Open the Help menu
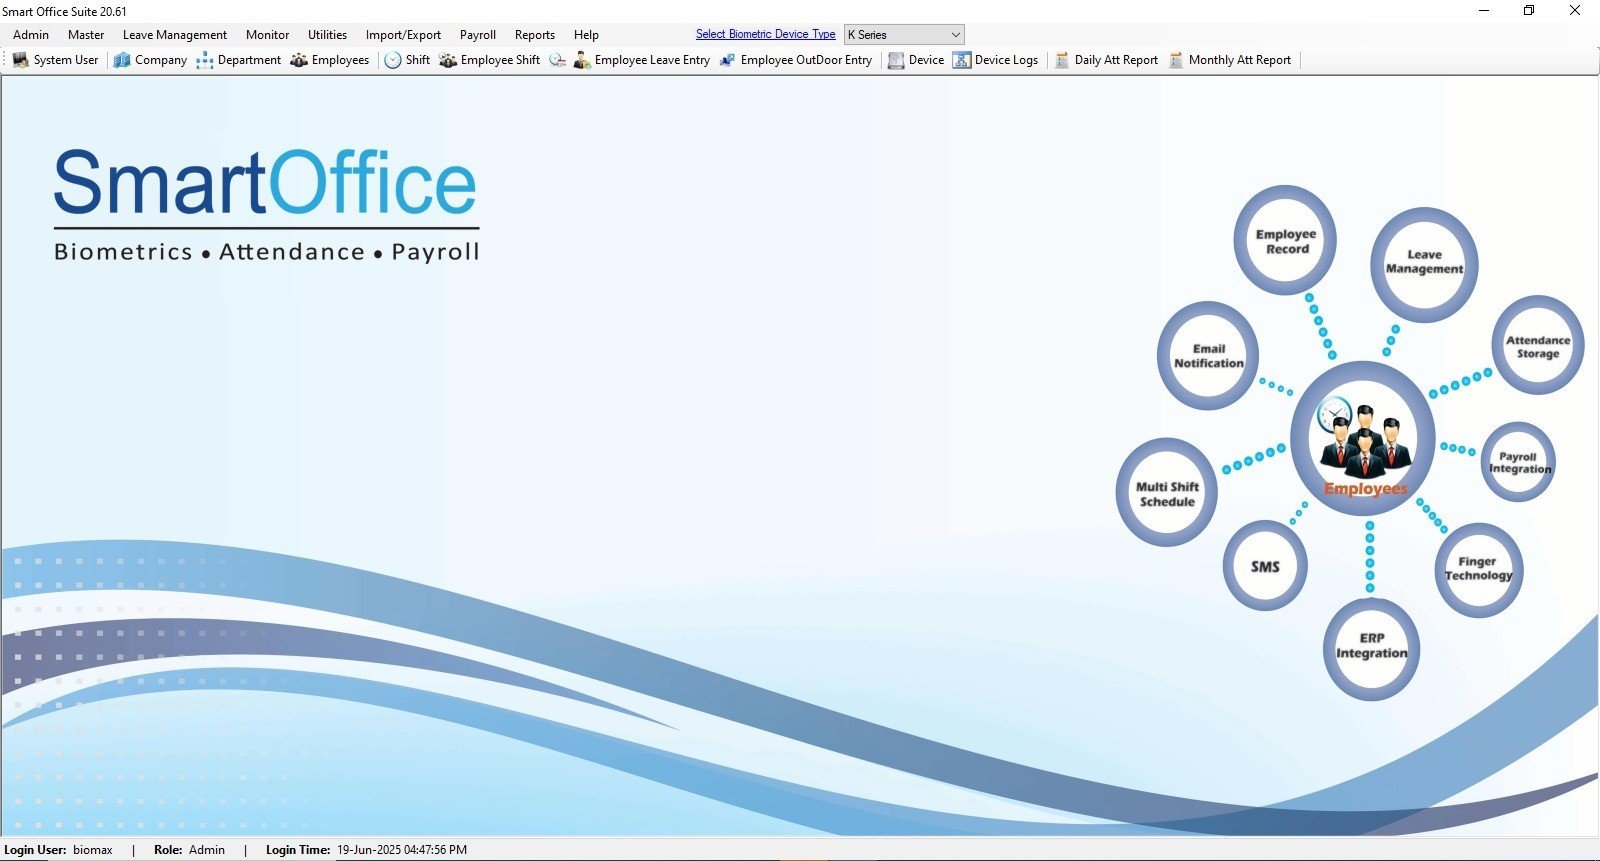 pyautogui.click(x=586, y=34)
